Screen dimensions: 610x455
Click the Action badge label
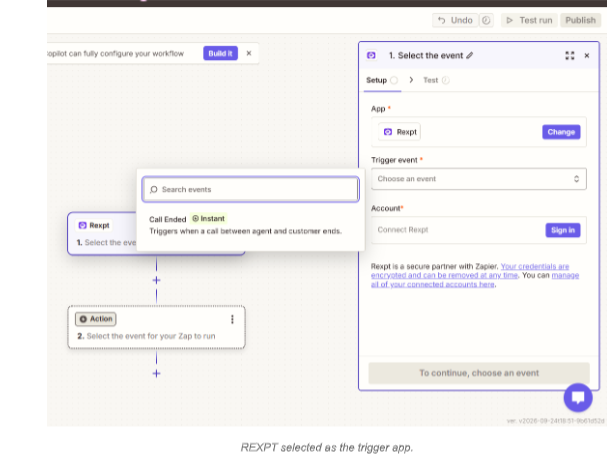pyautogui.click(x=96, y=319)
